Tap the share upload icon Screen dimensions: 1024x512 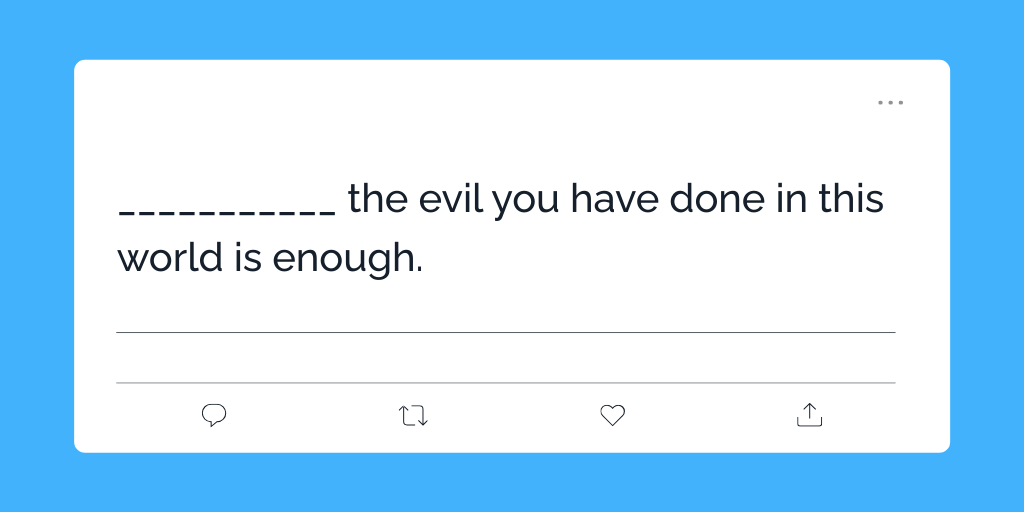[x=809, y=415]
